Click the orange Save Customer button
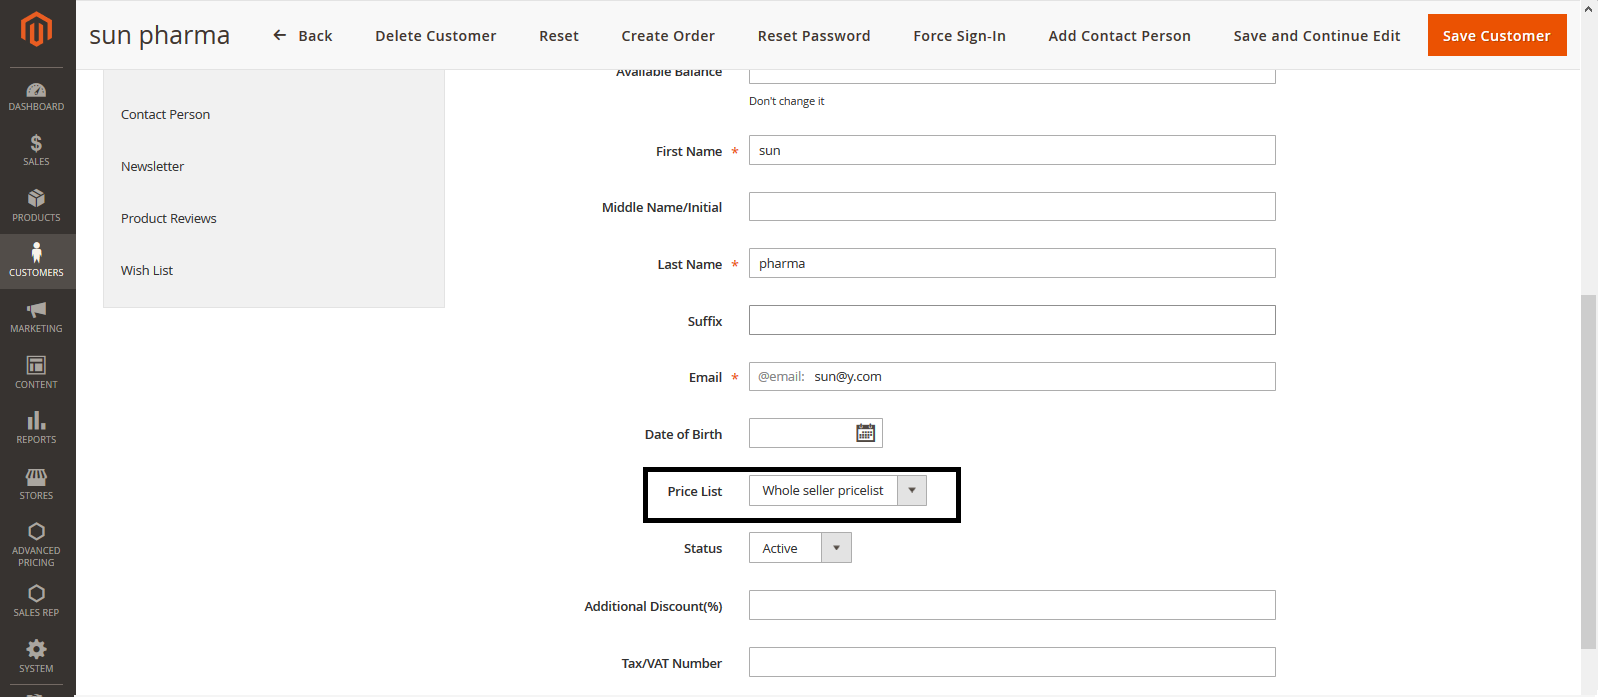 tap(1497, 35)
